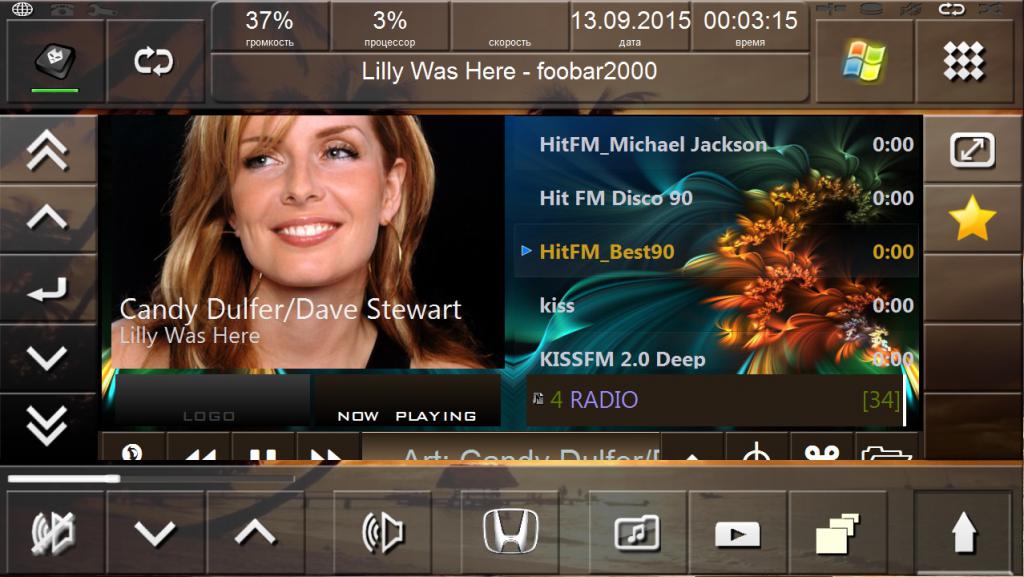Lower volume with the bottom bar down-chevron
This screenshot has height=577, width=1024.
click(155, 533)
